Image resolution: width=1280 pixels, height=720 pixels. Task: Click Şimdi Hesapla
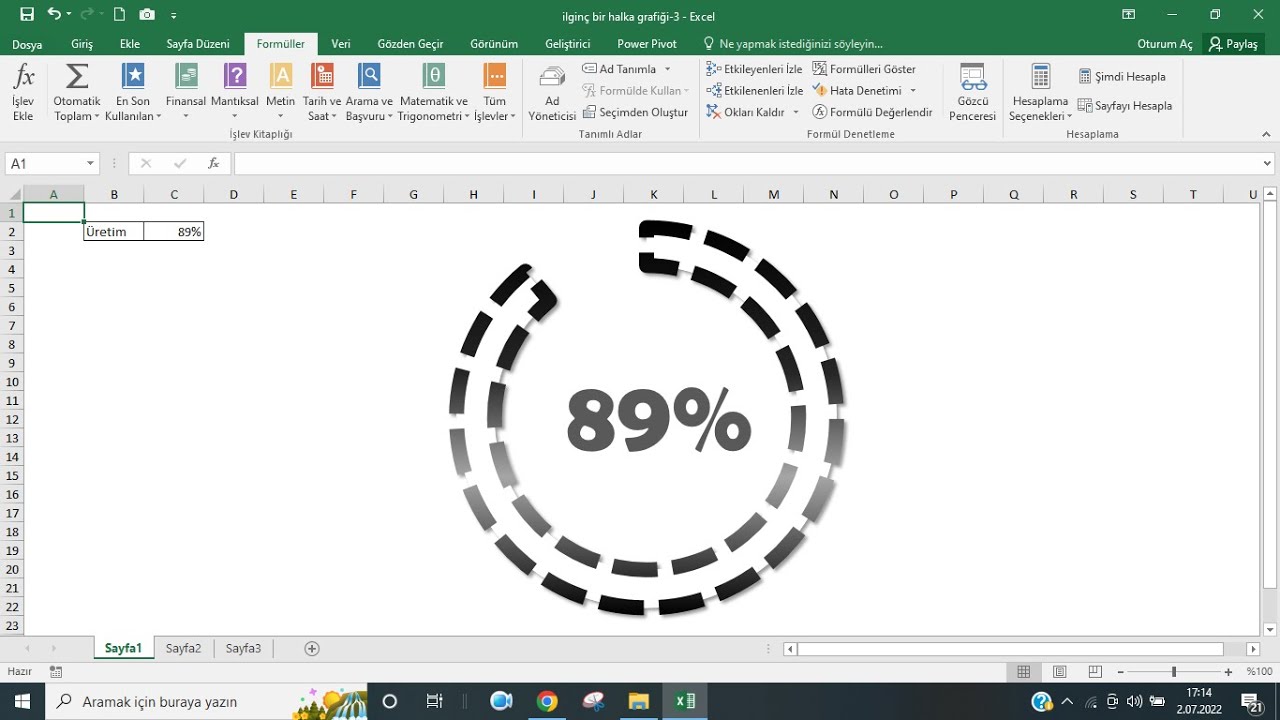pos(1122,76)
